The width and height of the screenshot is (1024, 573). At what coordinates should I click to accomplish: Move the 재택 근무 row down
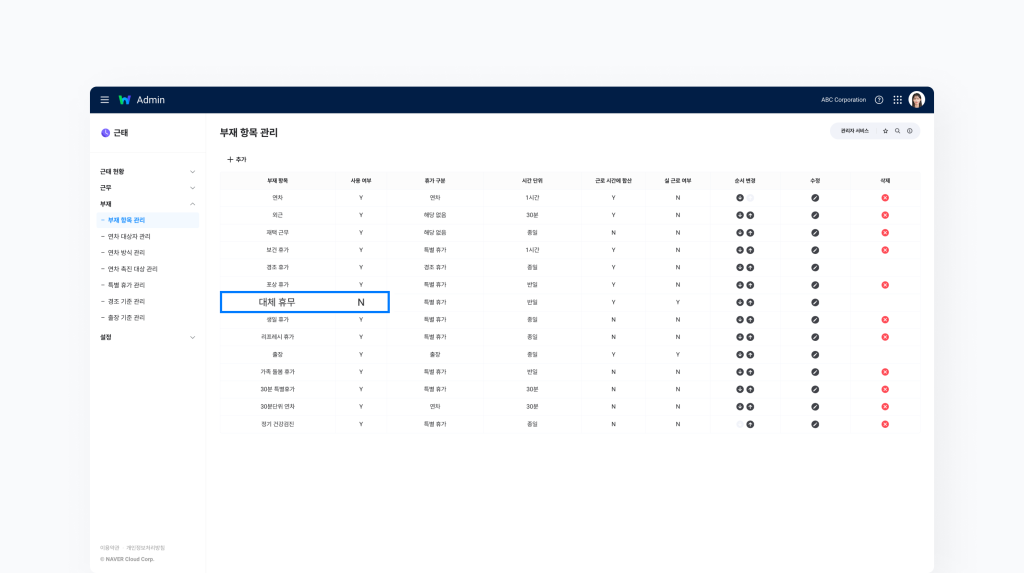coord(740,232)
